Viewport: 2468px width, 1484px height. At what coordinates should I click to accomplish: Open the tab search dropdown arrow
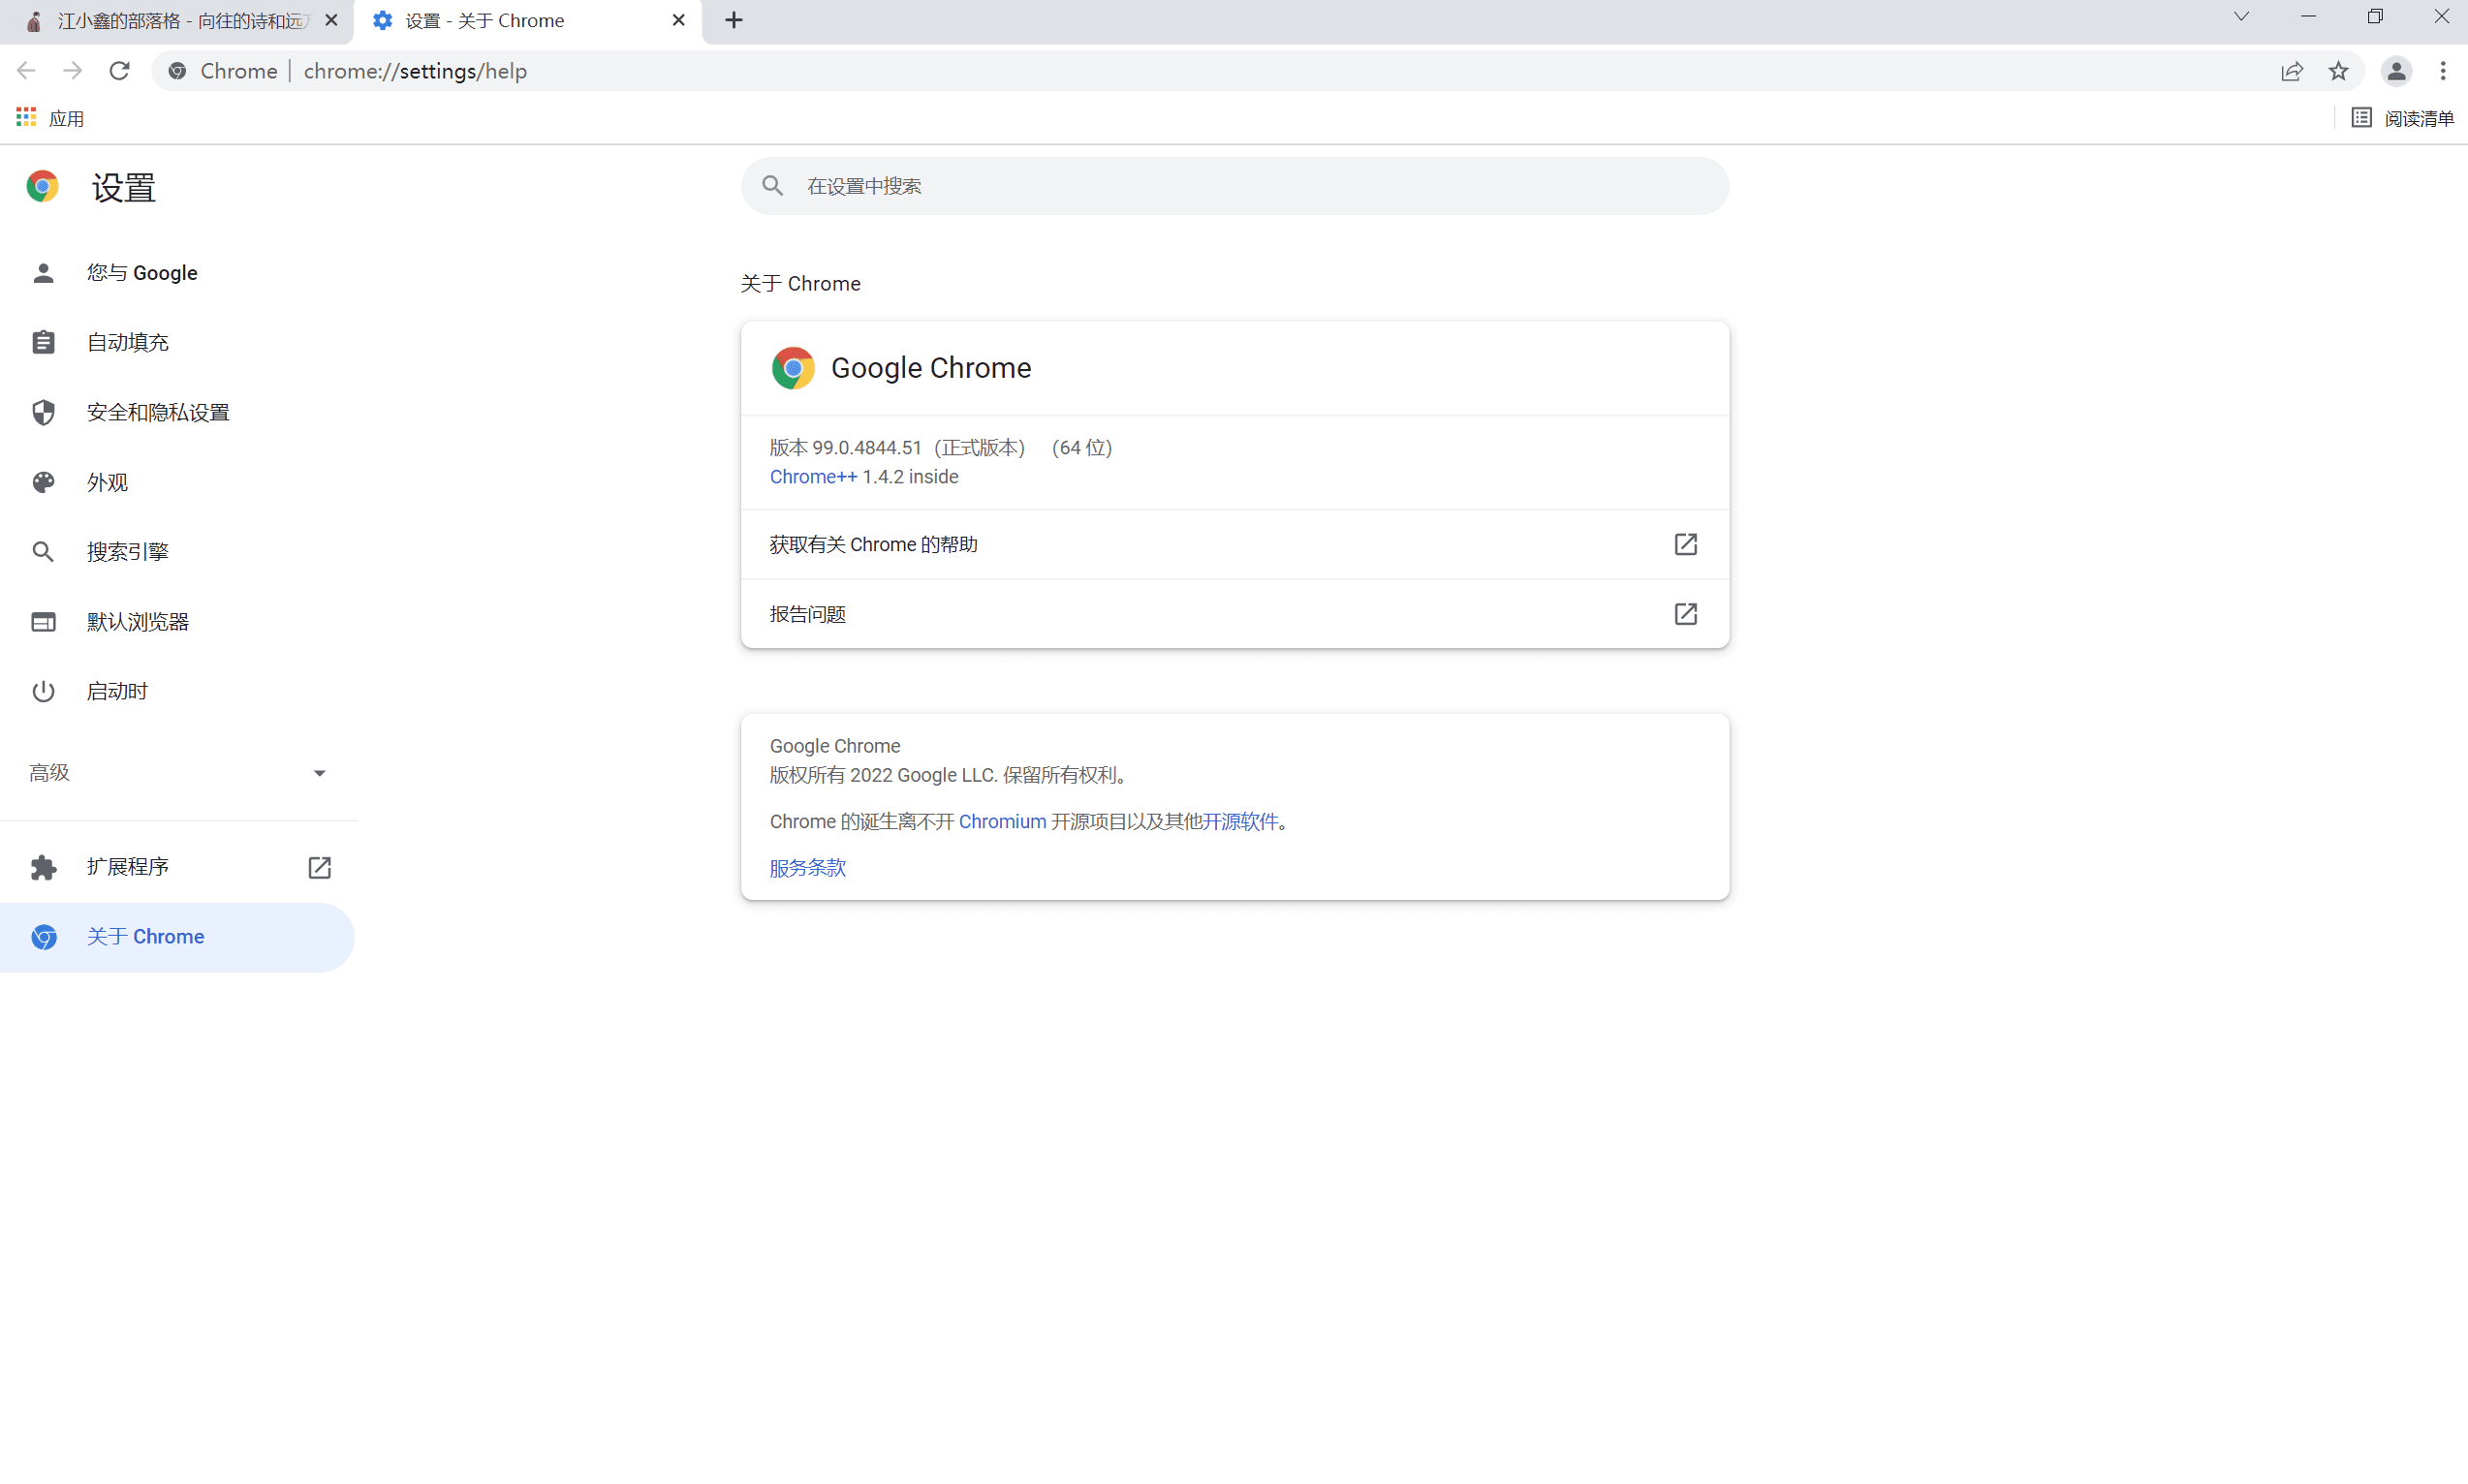click(x=2241, y=17)
